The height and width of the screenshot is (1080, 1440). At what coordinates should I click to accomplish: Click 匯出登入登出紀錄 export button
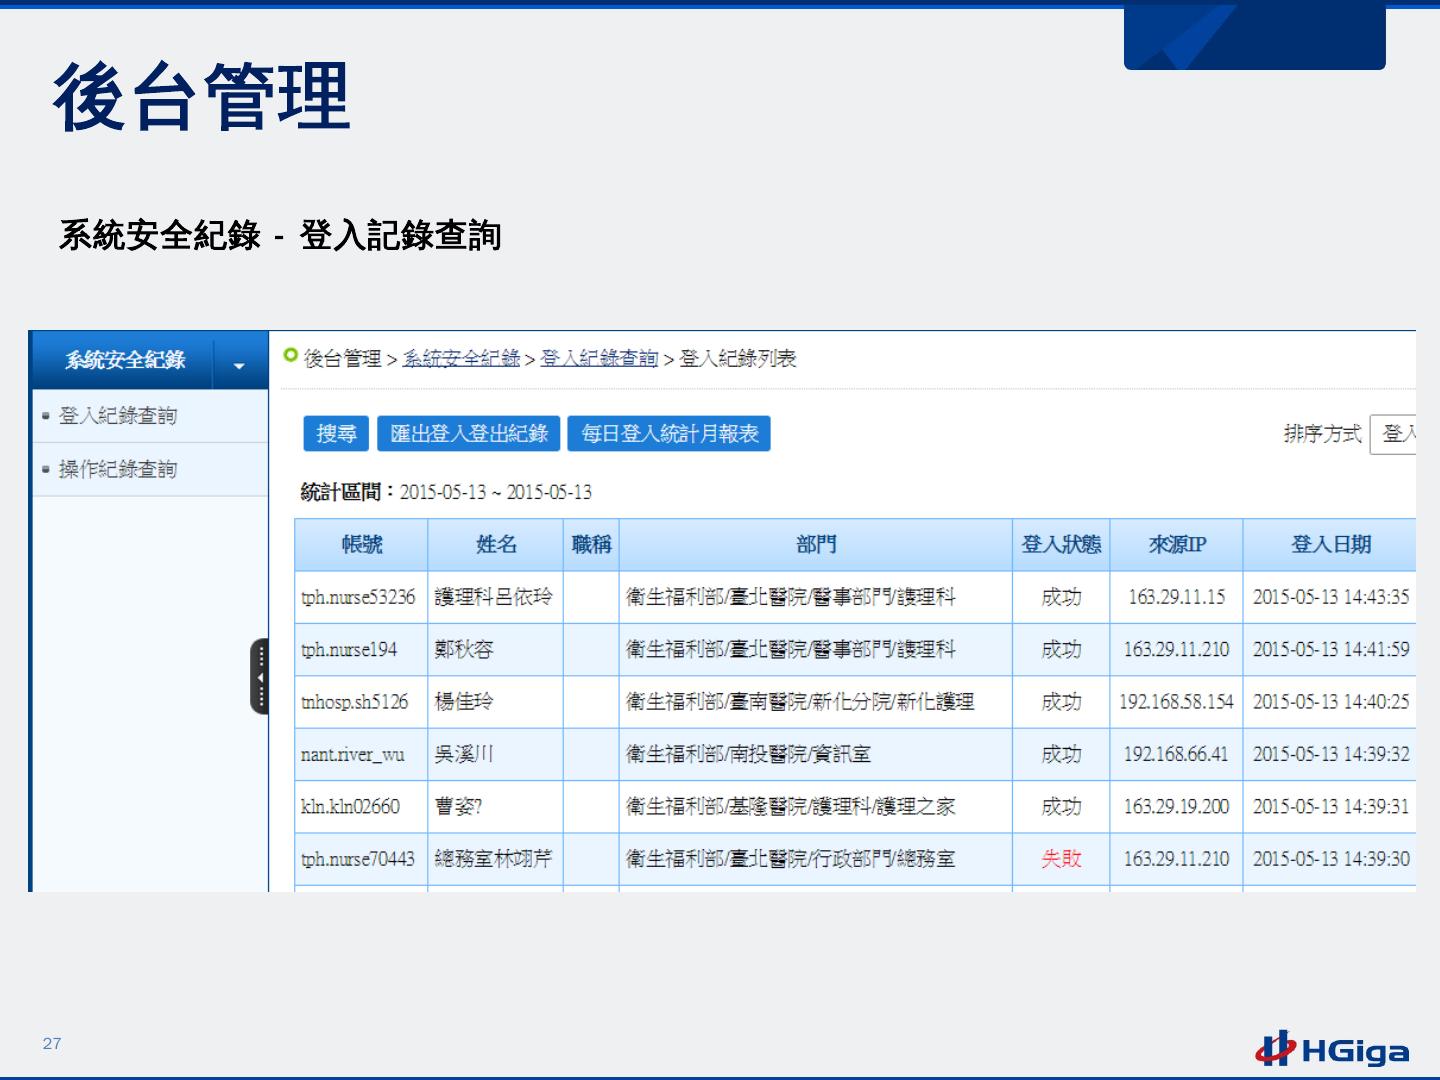(469, 434)
